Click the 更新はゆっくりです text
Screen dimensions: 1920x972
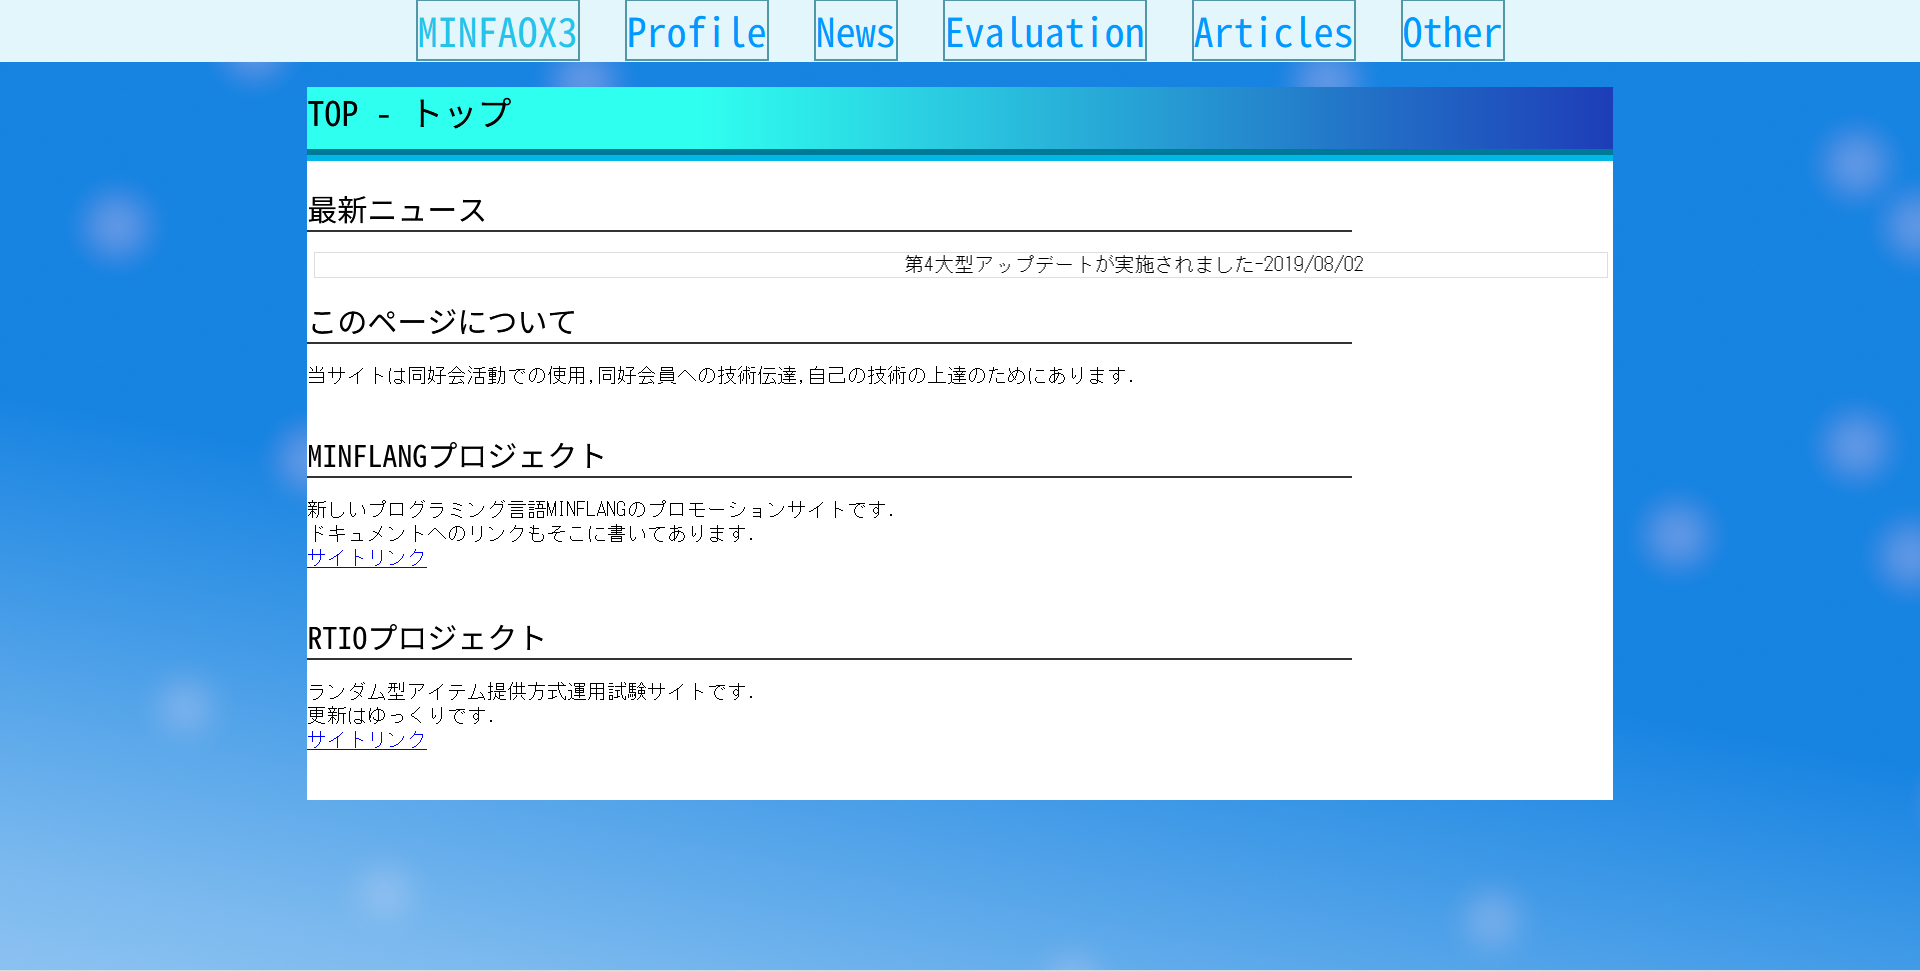click(x=400, y=716)
